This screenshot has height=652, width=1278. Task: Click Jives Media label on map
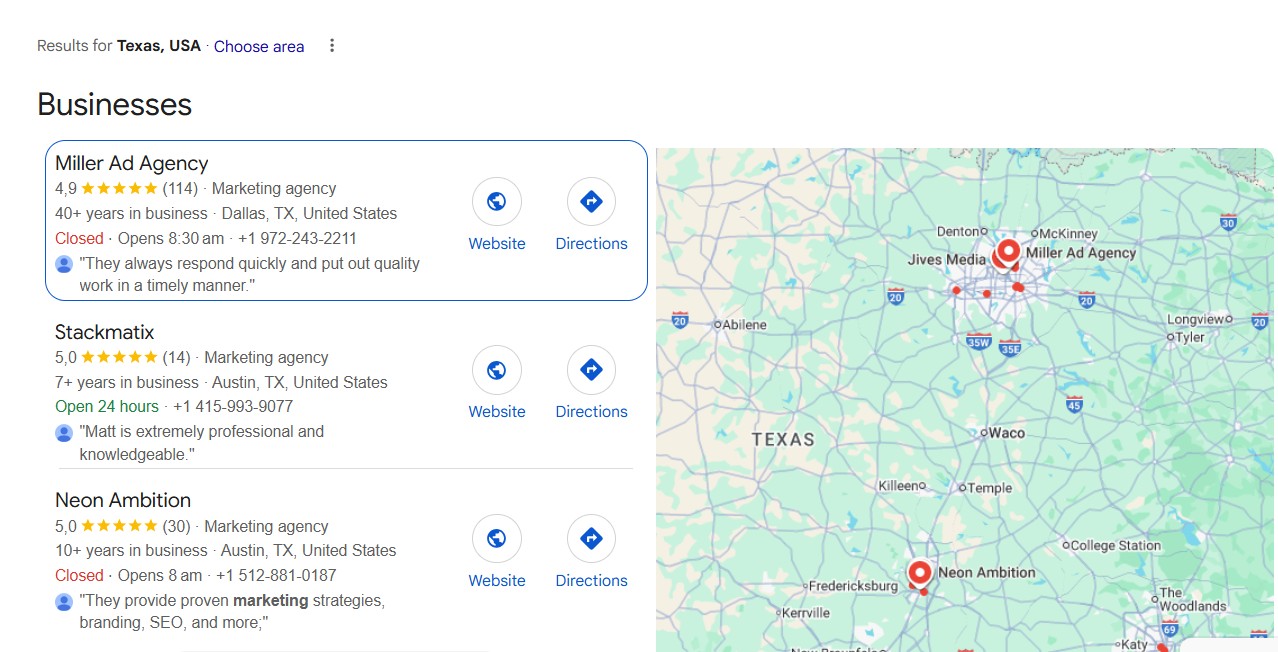(946, 259)
